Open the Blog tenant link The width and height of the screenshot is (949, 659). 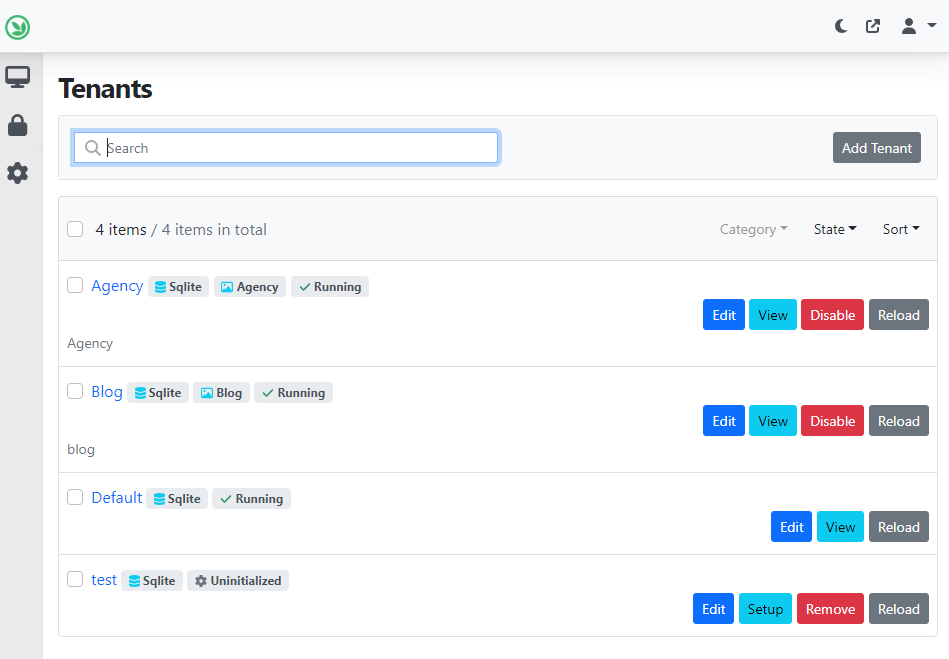pyautogui.click(x=107, y=392)
